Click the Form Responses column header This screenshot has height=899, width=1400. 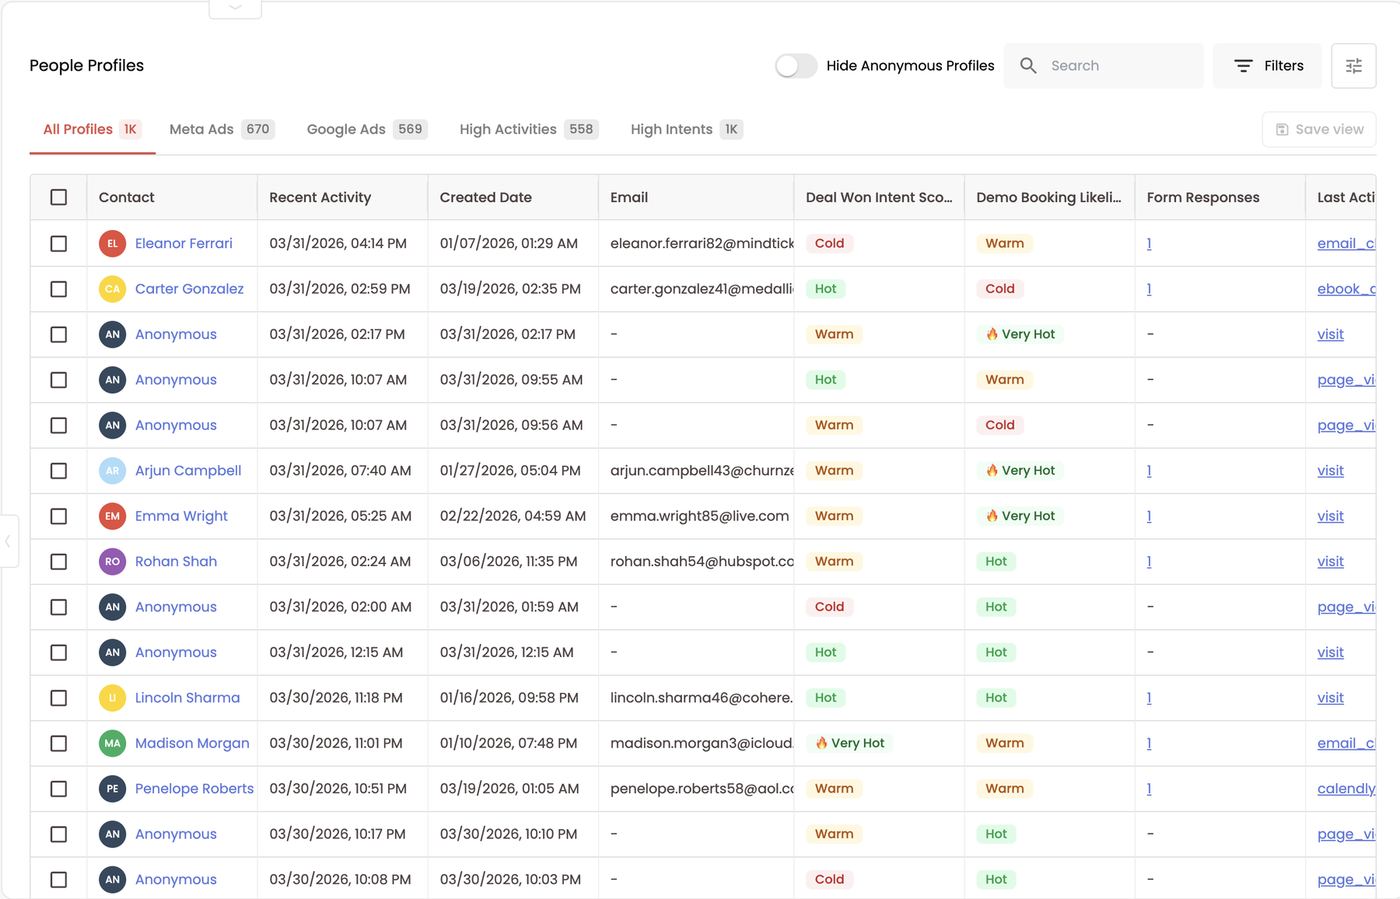pos(1220,197)
